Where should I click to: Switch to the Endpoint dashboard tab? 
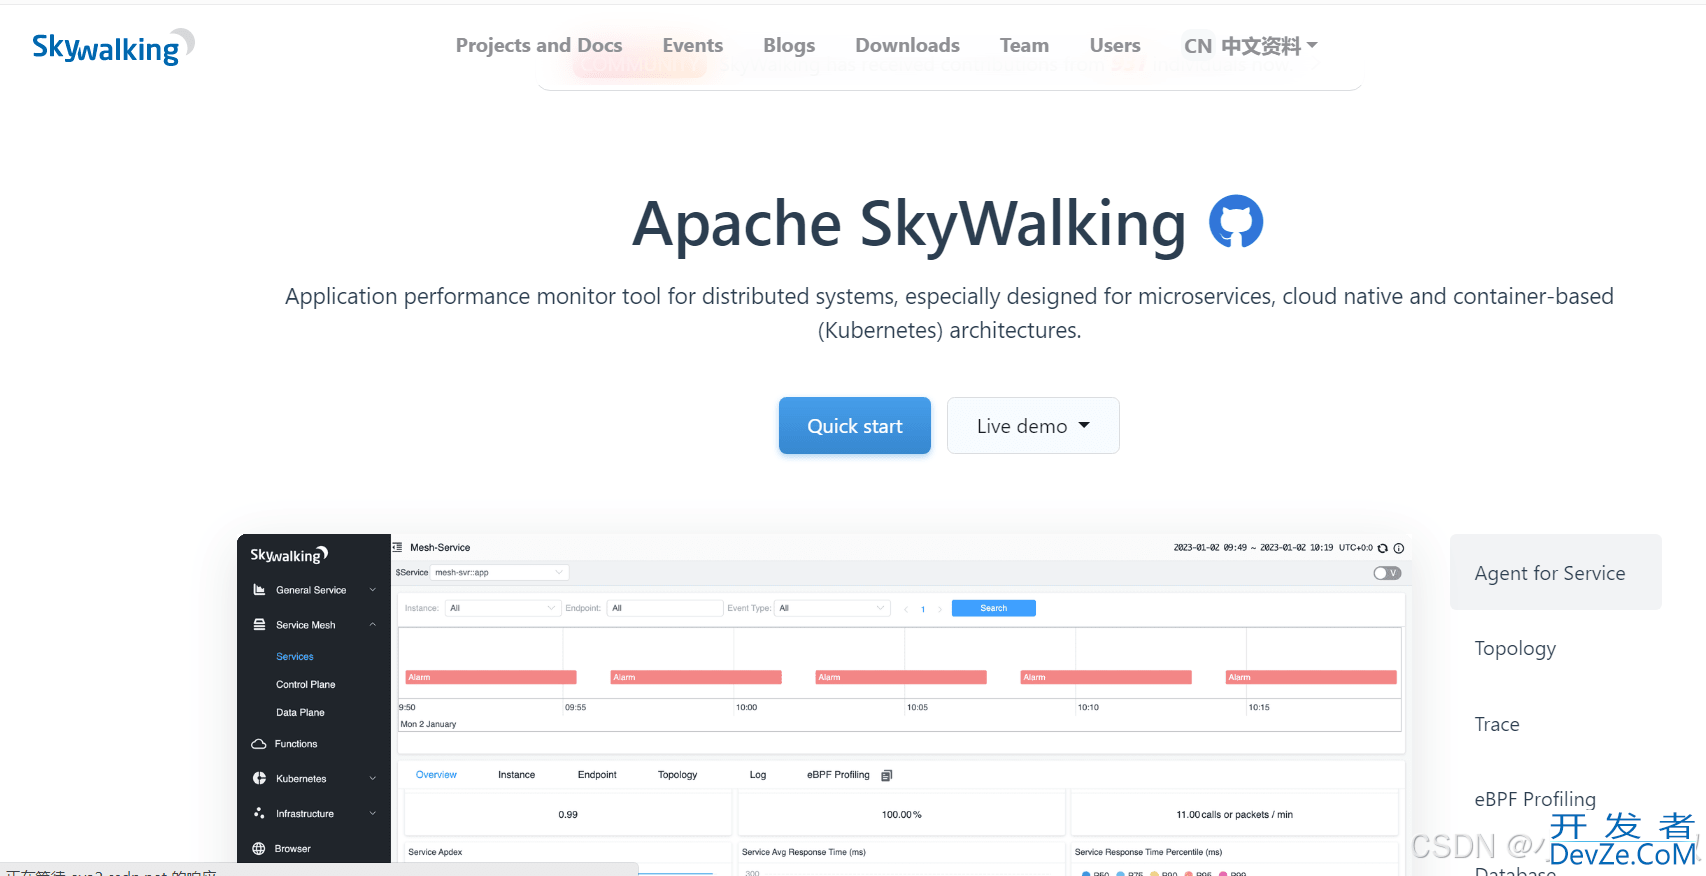pos(597,775)
